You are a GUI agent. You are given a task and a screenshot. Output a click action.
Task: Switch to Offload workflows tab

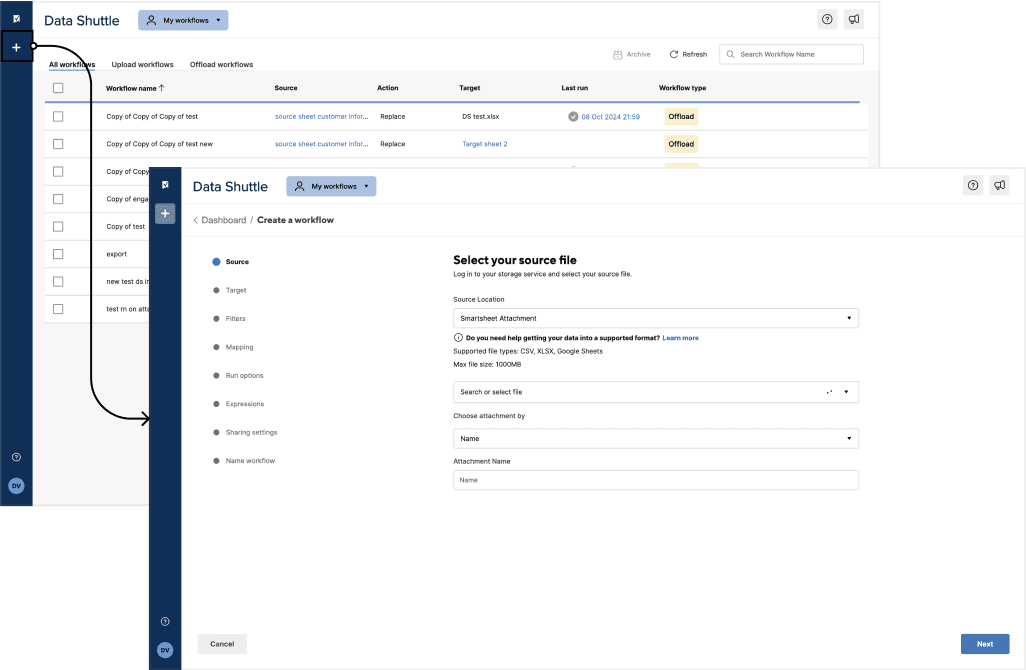(221, 64)
